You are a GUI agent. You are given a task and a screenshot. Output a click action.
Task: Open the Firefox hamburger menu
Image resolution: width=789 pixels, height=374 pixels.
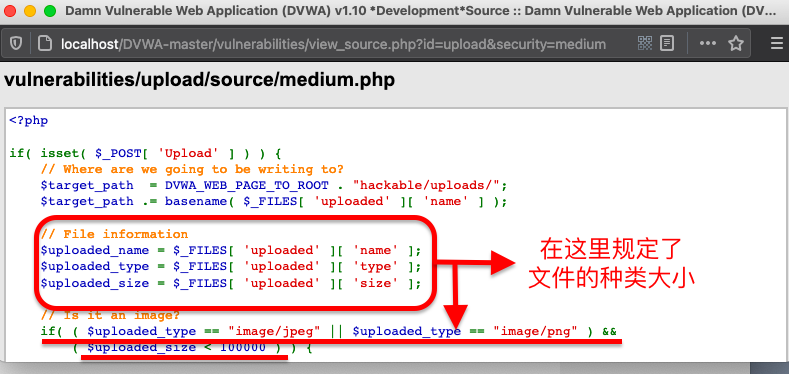(x=776, y=43)
